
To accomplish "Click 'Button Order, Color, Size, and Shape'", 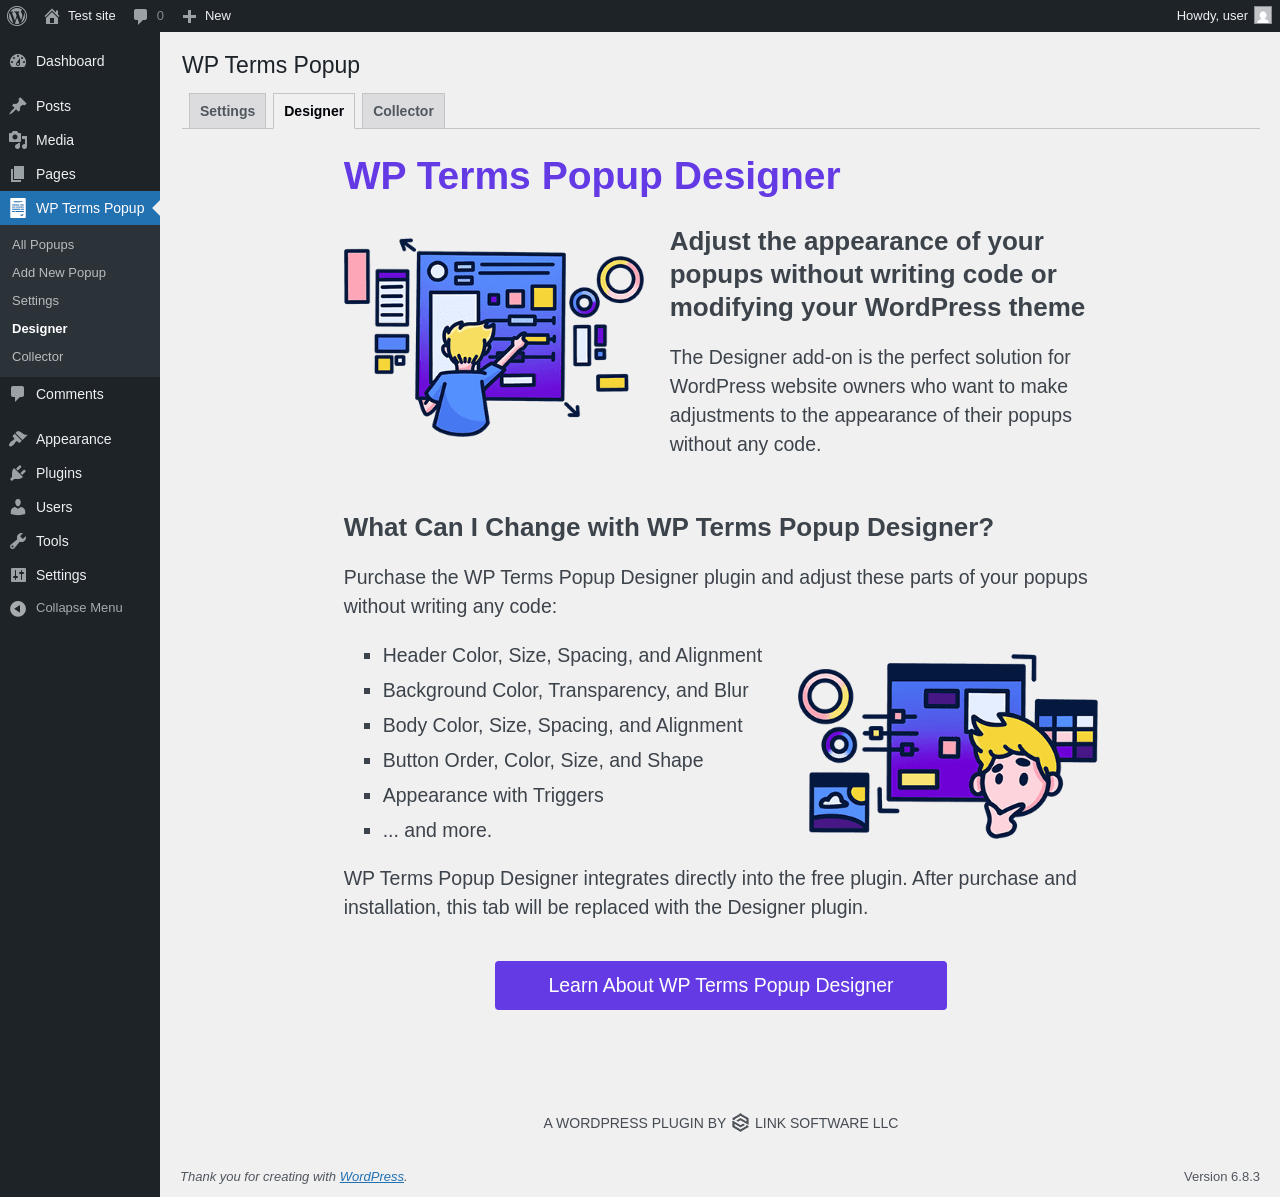I will pyautogui.click(x=543, y=760).
